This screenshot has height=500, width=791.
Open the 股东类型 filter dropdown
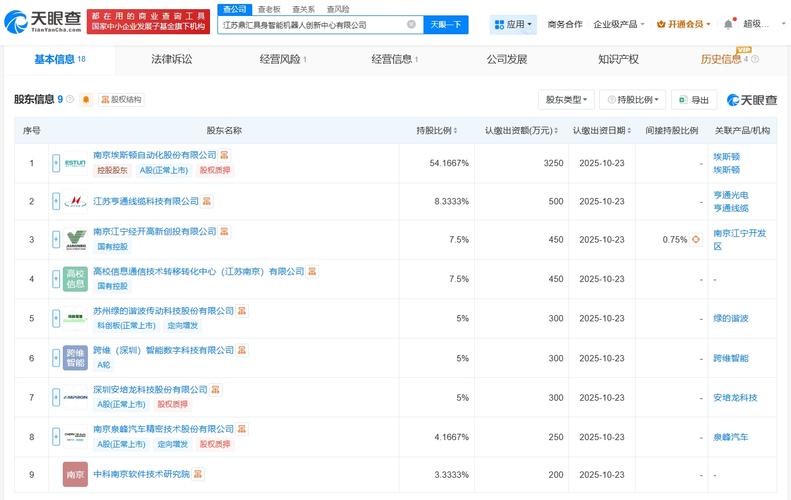click(x=566, y=100)
